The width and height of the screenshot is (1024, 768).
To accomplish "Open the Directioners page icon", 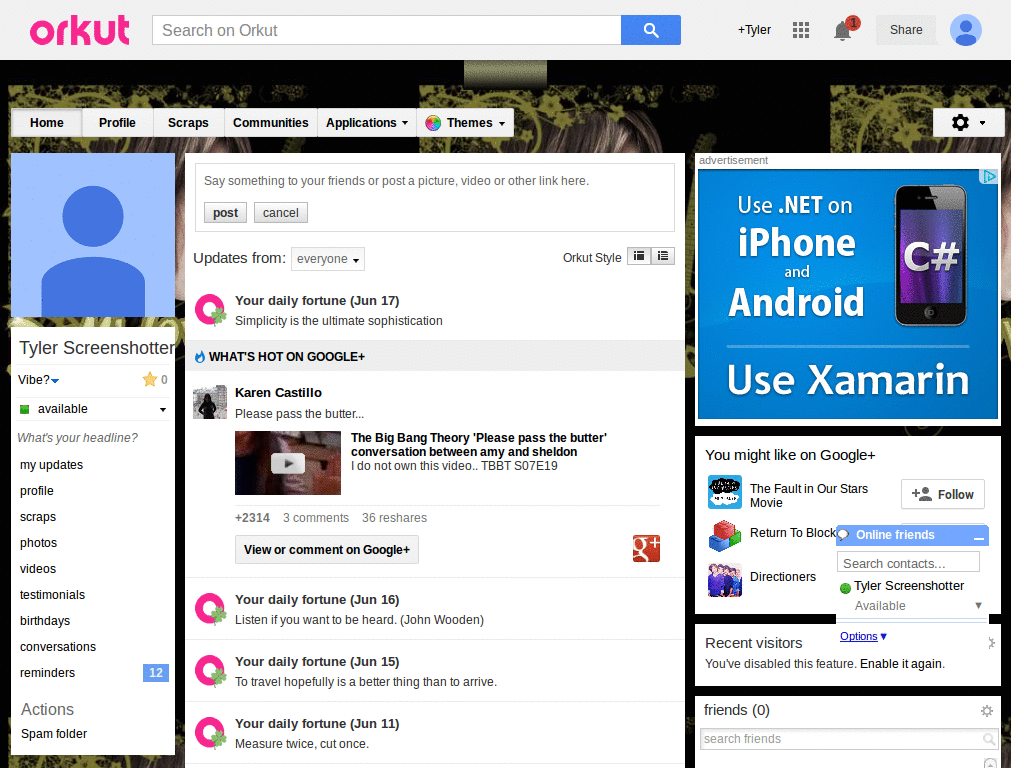I will pos(725,580).
